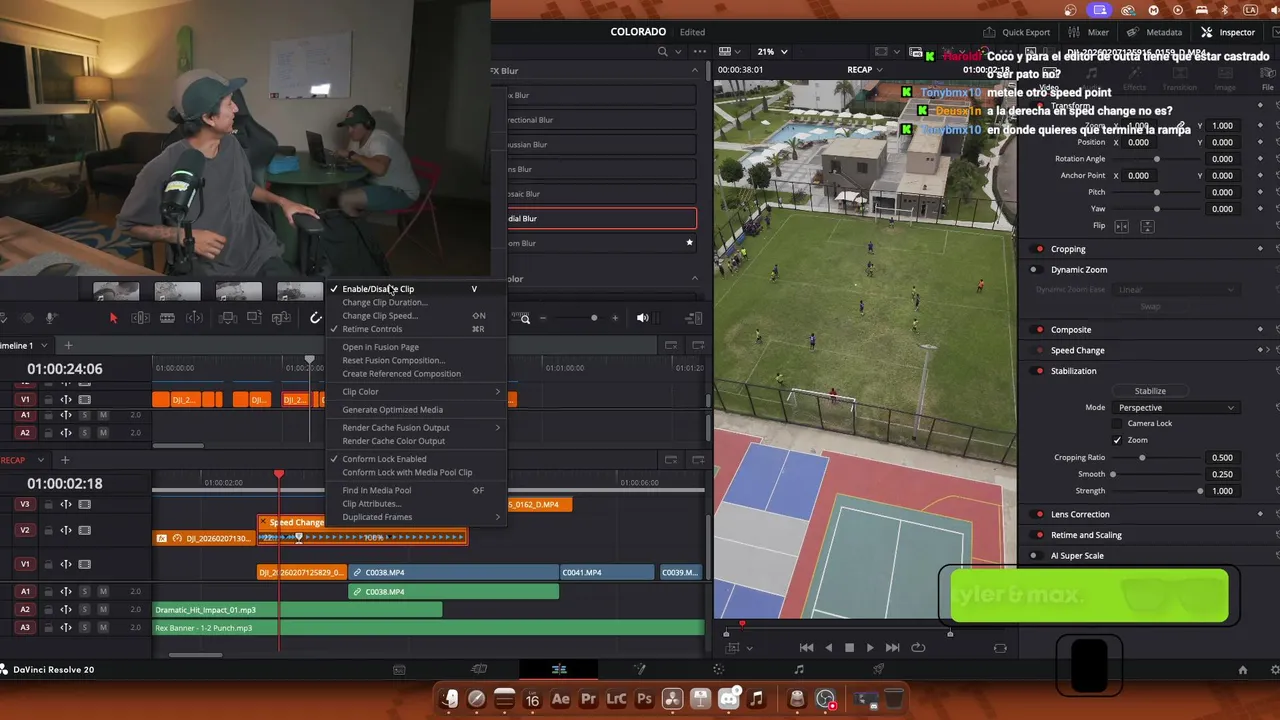
Task: Select Dramatic_Hit_Impact_01.mp3 audio clip
Action: pyautogui.click(x=297, y=610)
